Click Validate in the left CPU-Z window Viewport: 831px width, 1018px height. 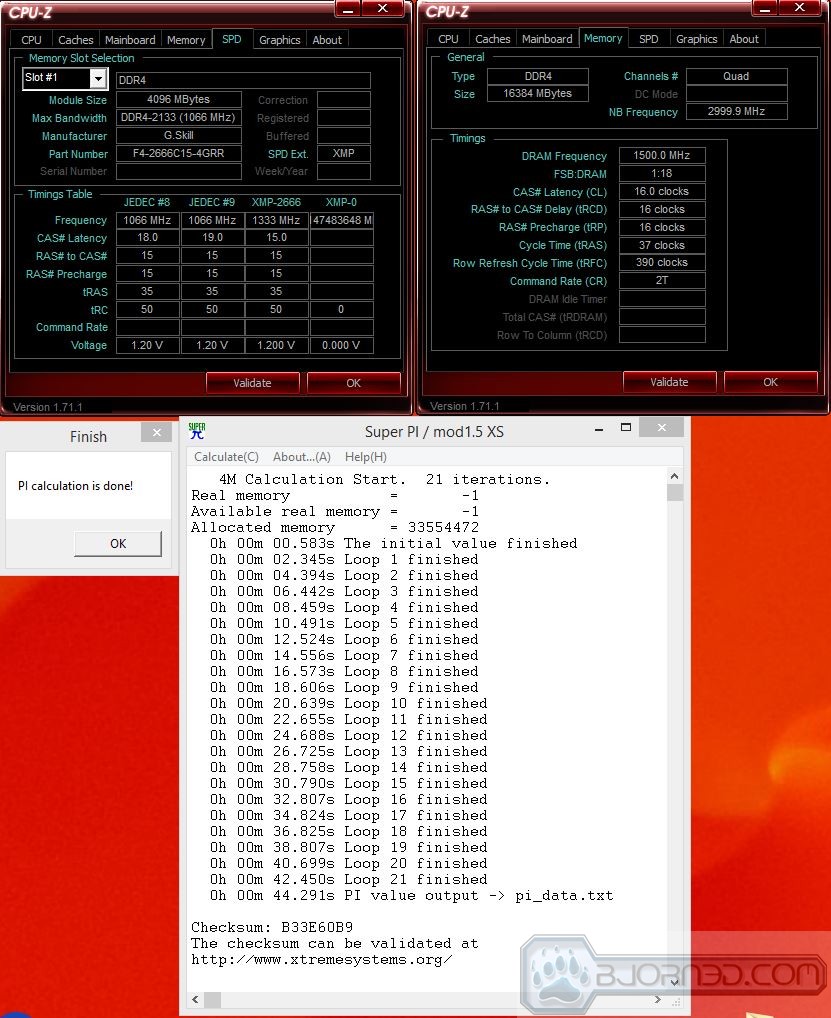coord(253,382)
